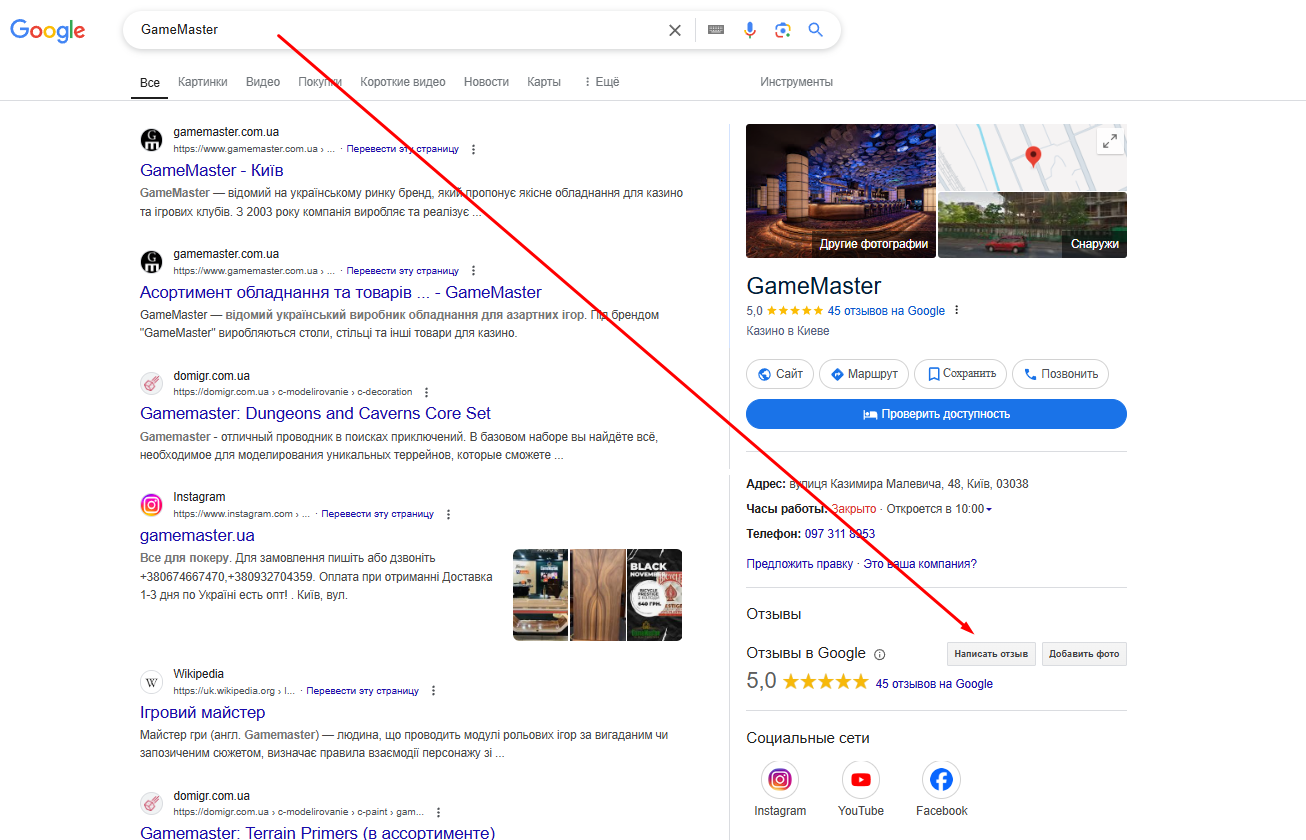Click Instagram favicon in search results
Viewport: 1306px width, 840px height.
(x=151, y=505)
